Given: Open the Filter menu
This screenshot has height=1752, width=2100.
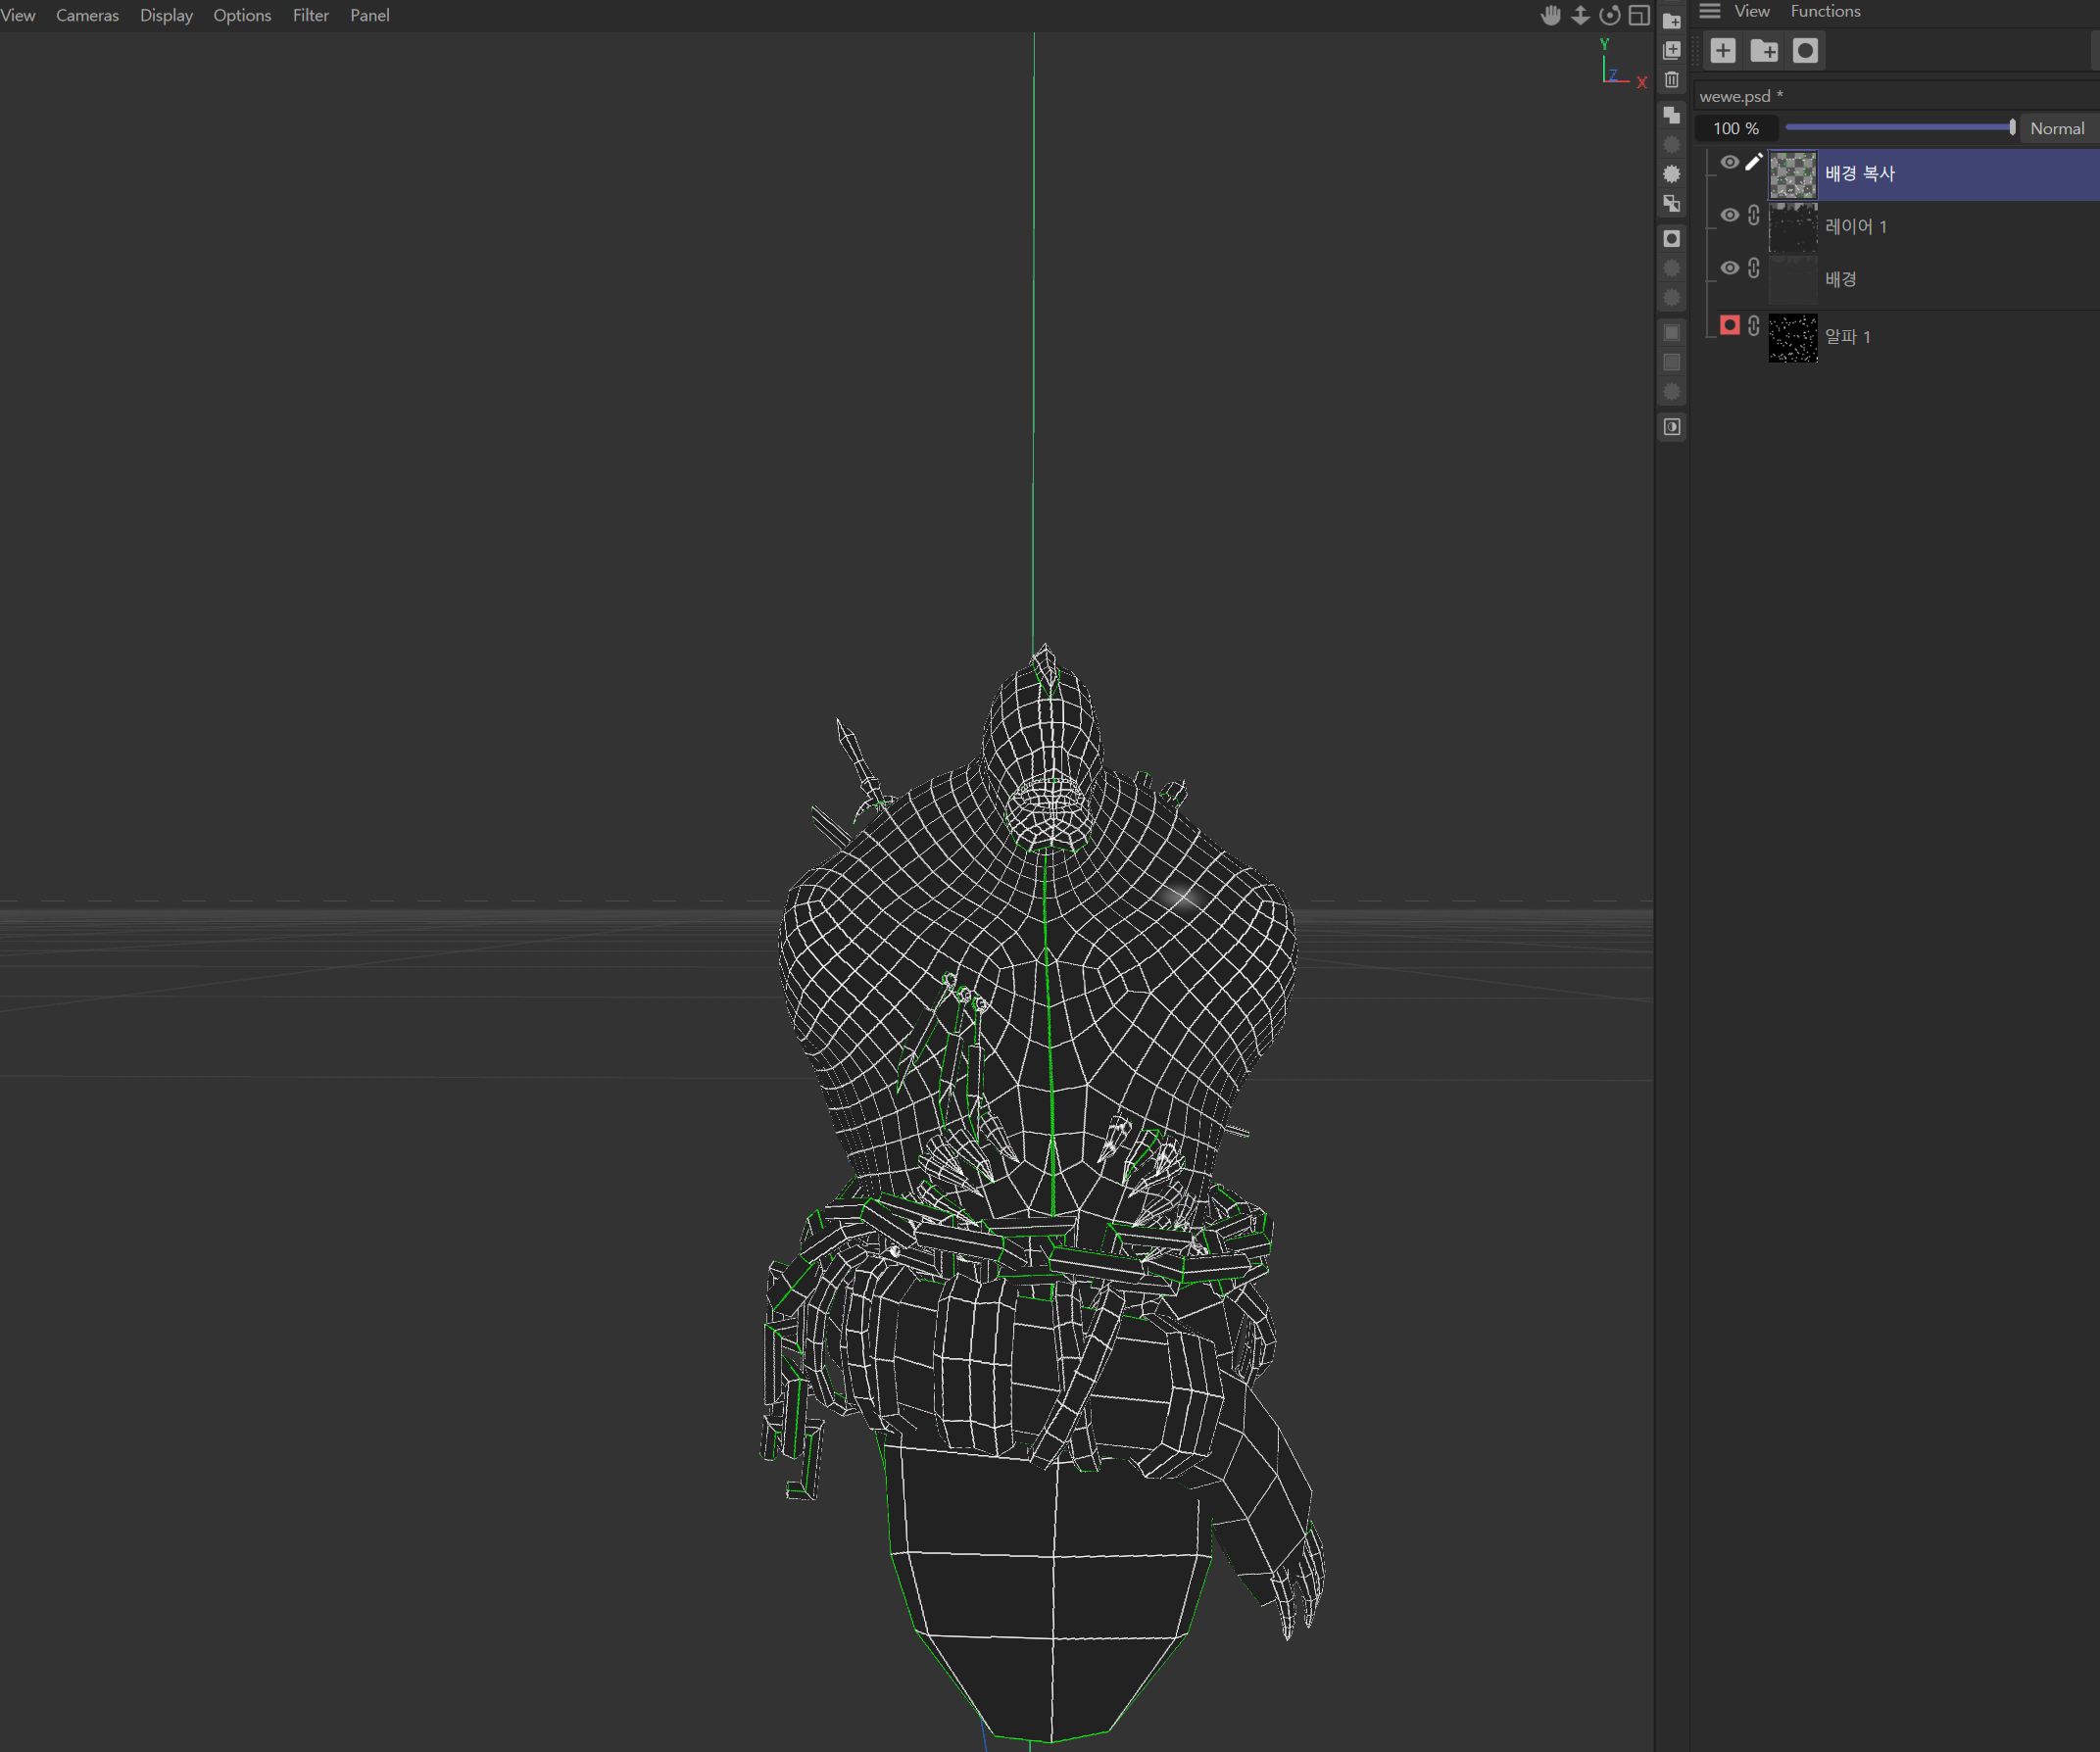Looking at the screenshot, I should point(311,15).
